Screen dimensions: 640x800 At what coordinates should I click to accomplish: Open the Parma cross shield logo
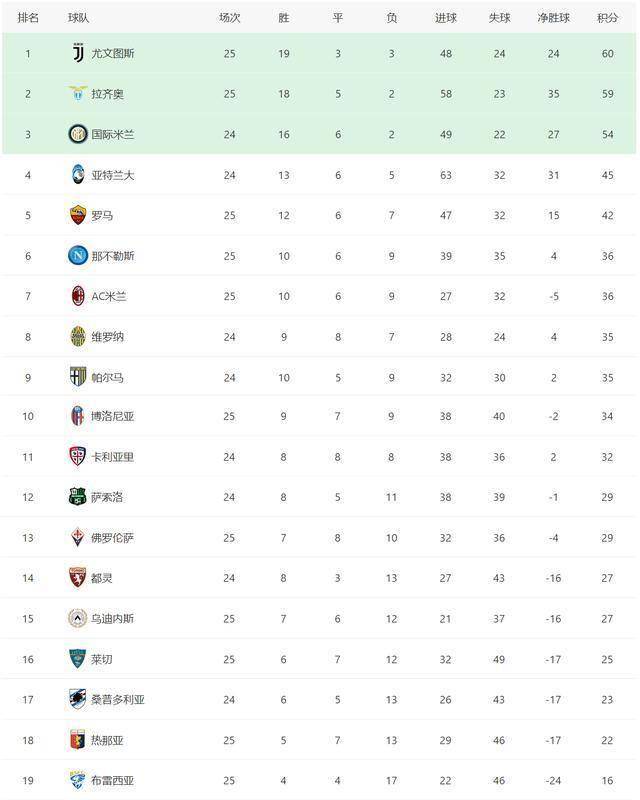click(x=78, y=377)
